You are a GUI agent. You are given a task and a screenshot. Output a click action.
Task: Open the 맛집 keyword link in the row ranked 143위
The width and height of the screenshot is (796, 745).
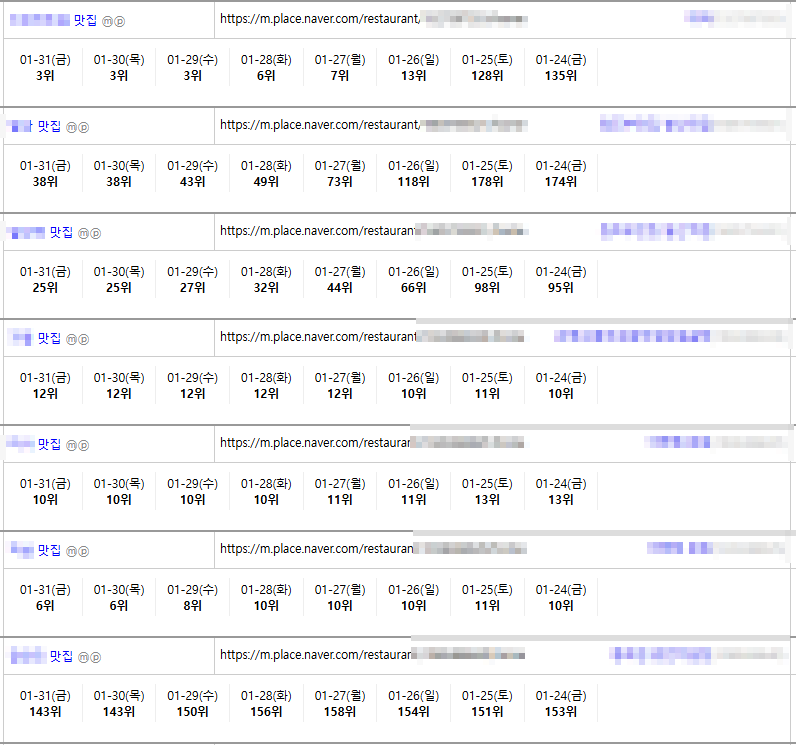(x=62, y=656)
